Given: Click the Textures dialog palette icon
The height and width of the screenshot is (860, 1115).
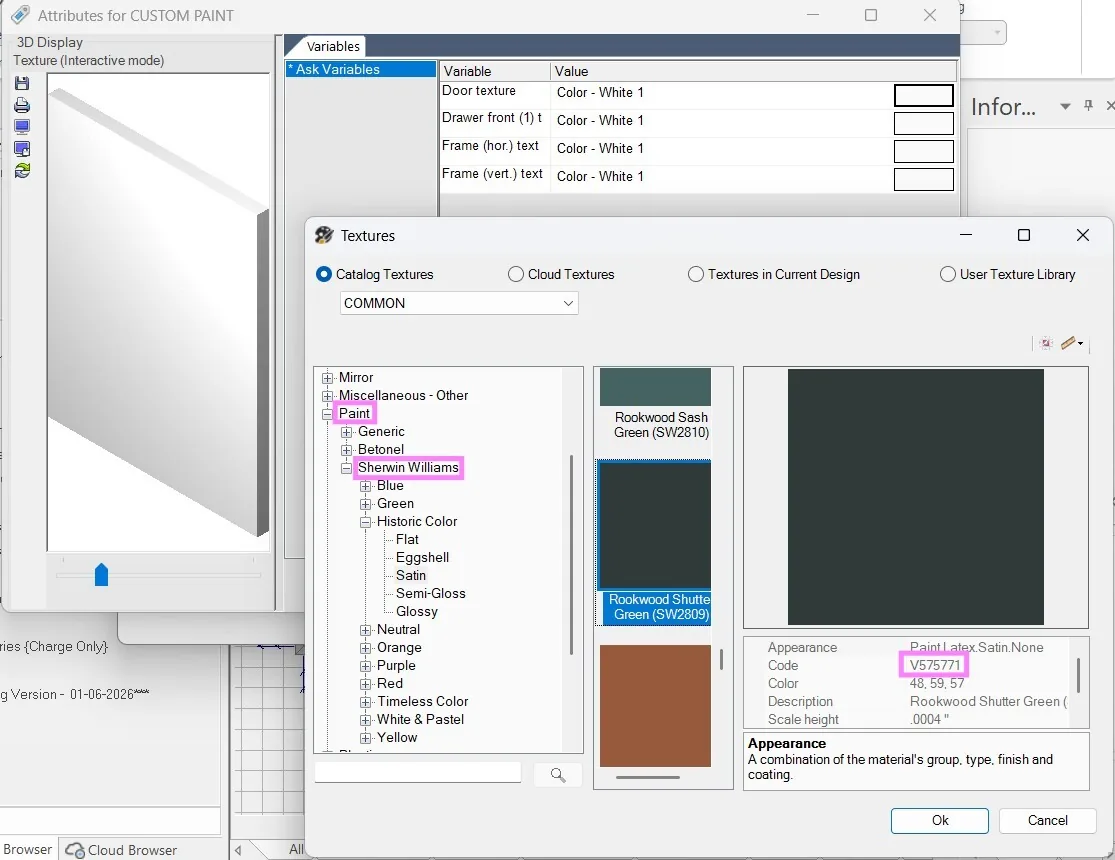Looking at the screenshot, I should pyautogui.click(x=324, y=235).
